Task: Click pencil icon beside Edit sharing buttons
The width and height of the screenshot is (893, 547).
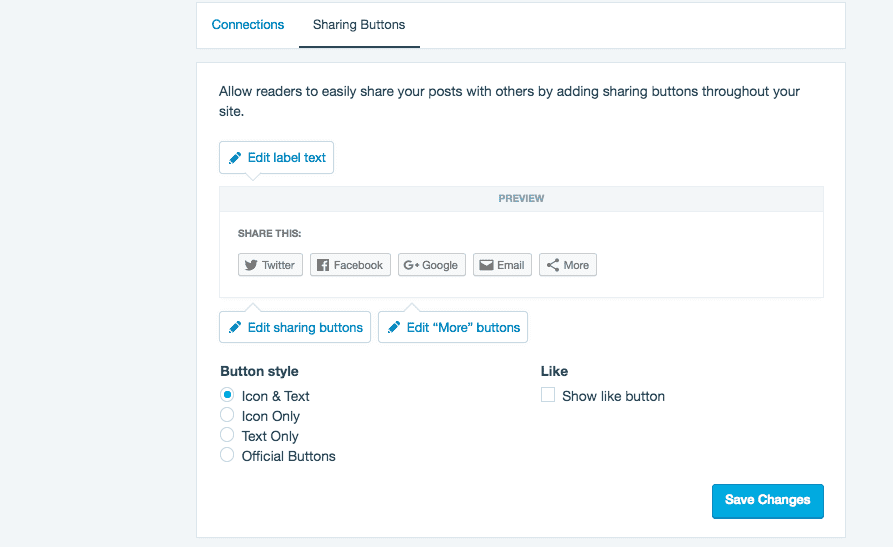Action: click(x=235, y=328)
